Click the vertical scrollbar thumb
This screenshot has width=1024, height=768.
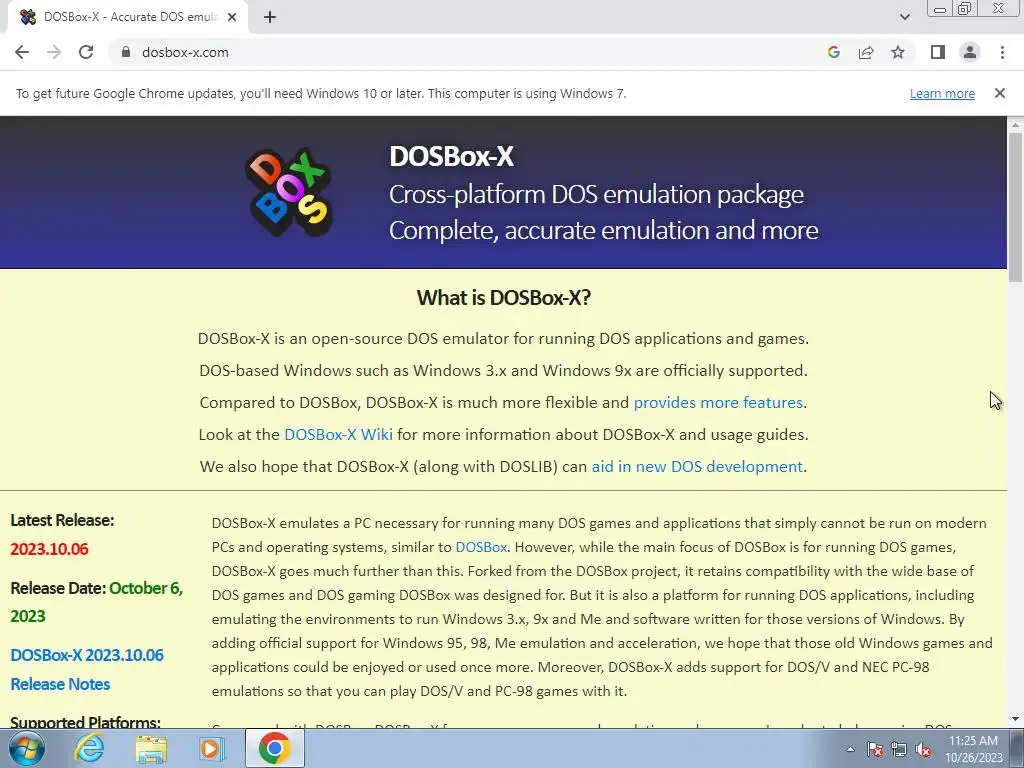pos(1016,206)
